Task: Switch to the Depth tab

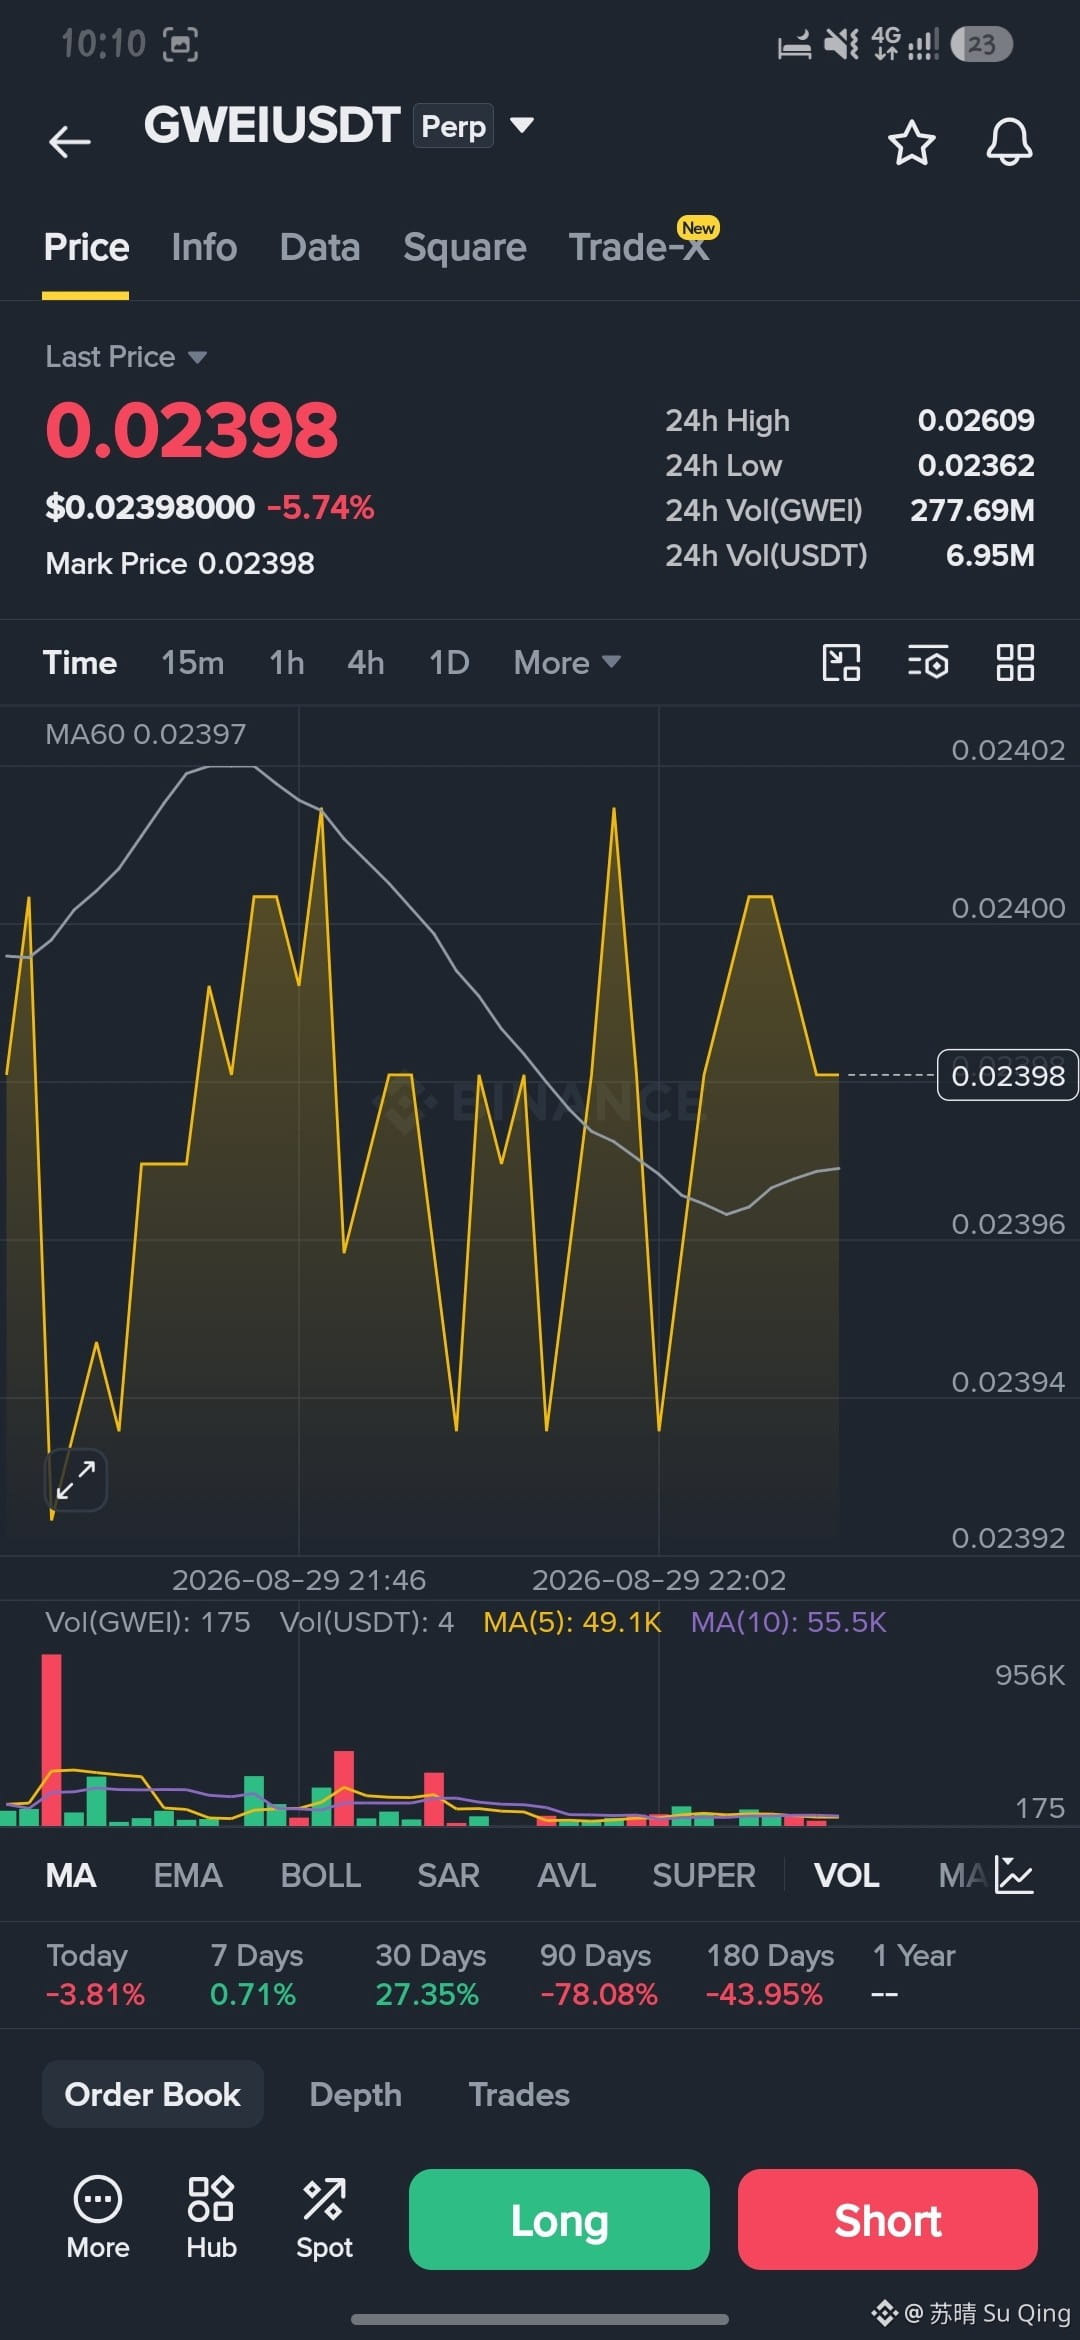Action: coord(356,2094)
